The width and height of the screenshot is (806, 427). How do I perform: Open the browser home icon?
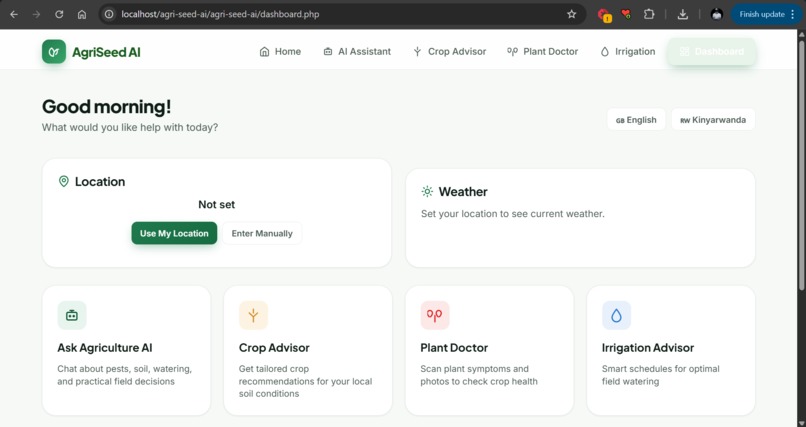point(82,14)
